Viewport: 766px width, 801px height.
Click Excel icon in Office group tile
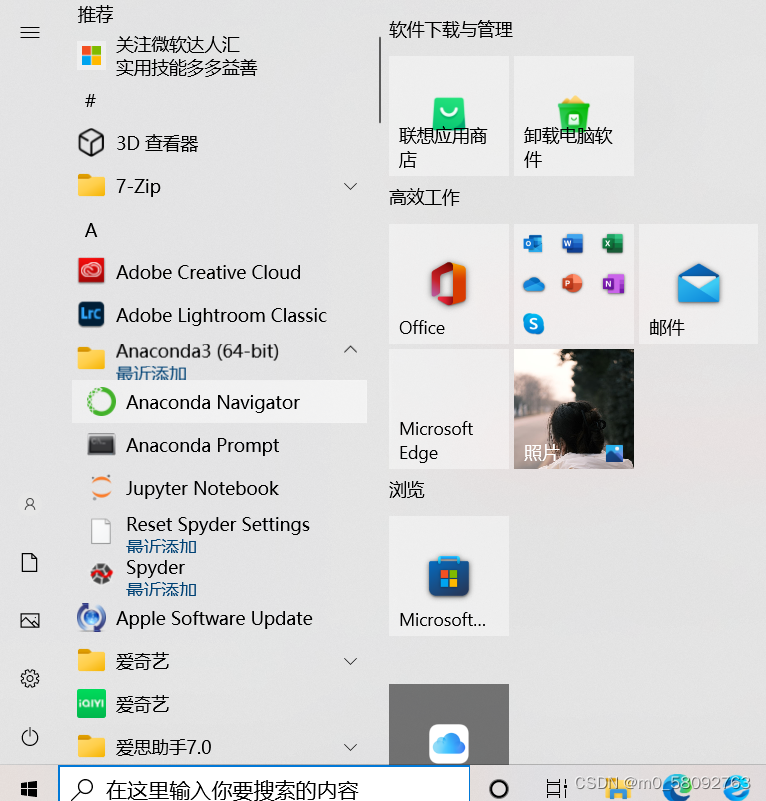click(x=613, y=244)
